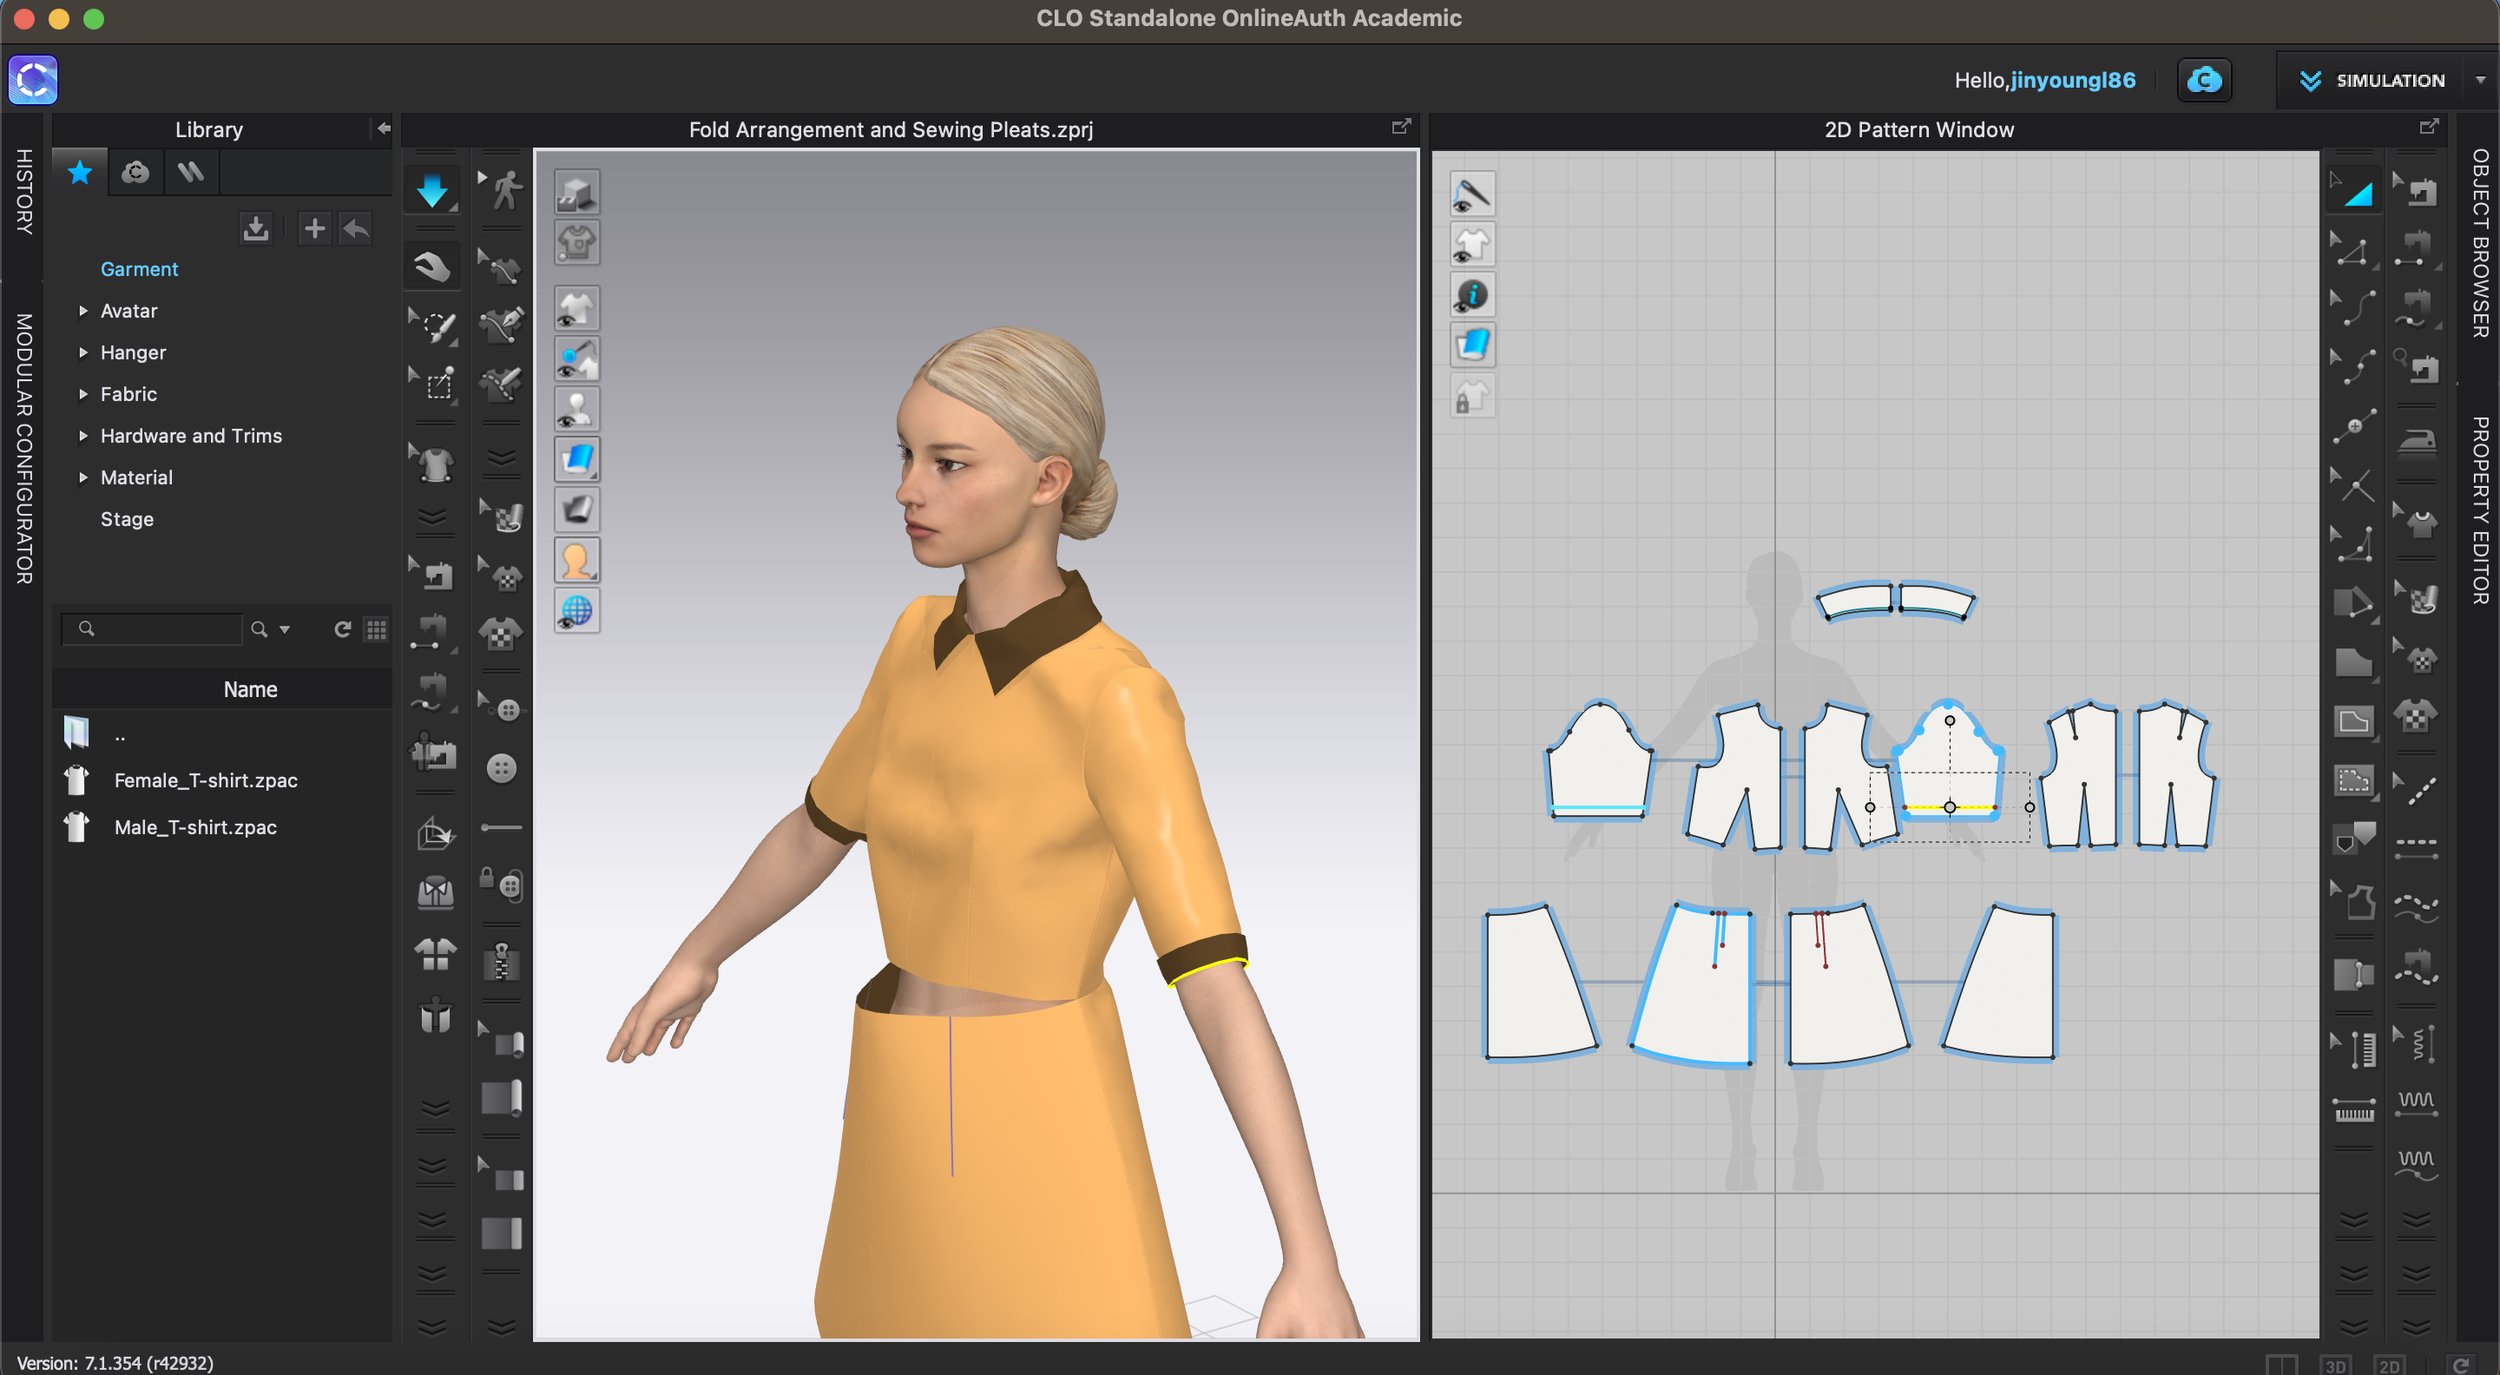
Task: Toggle Show 2D garment visibility icon in 2D window
Action: [1472, 244]
